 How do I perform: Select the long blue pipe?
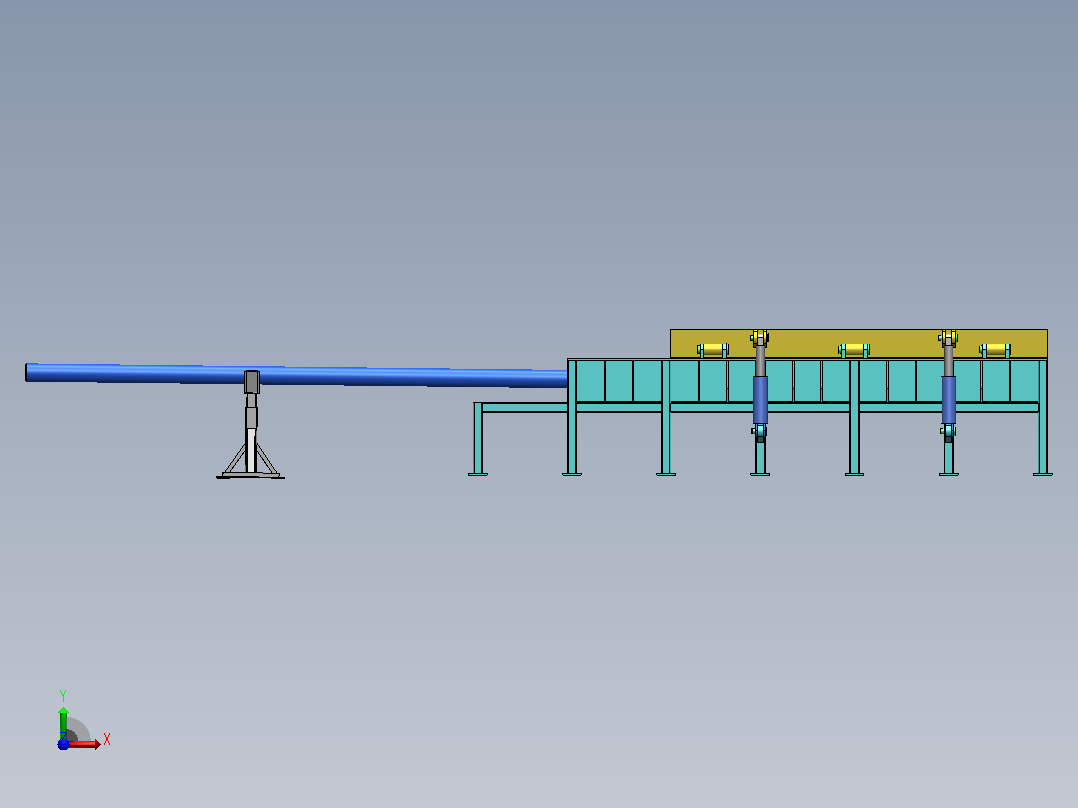click(296, 375)
